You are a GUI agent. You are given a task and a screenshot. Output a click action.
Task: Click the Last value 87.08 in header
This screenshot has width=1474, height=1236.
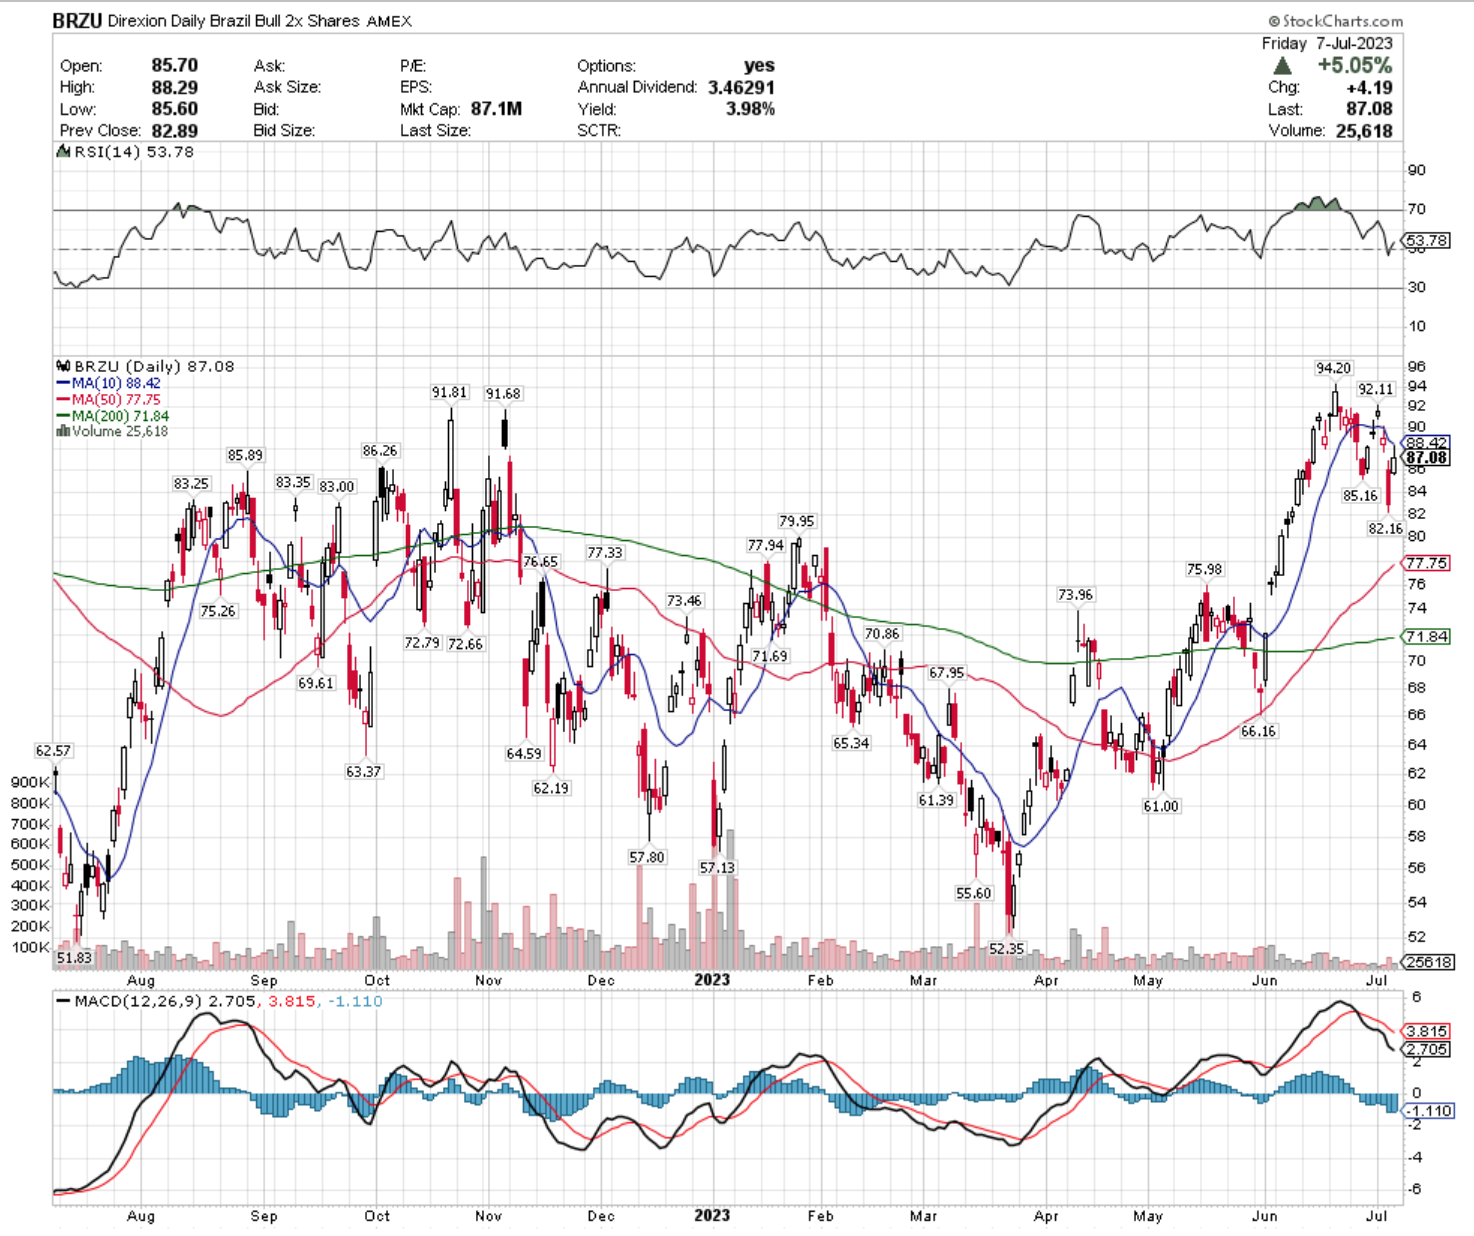1369,109
